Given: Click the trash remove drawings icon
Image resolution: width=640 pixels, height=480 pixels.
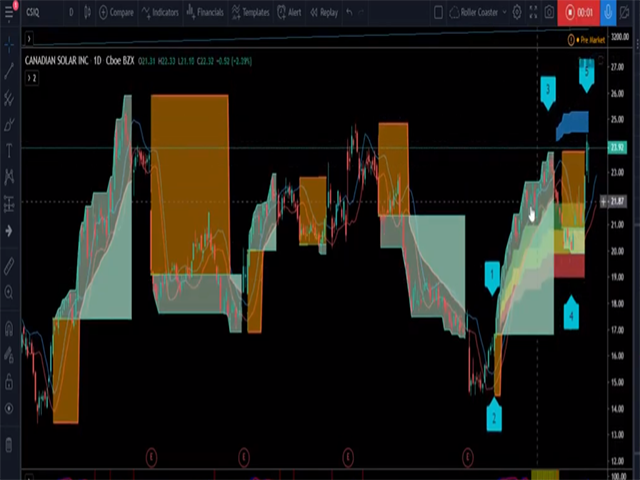Looking at the screenshot, I should (x=9, y=444).
